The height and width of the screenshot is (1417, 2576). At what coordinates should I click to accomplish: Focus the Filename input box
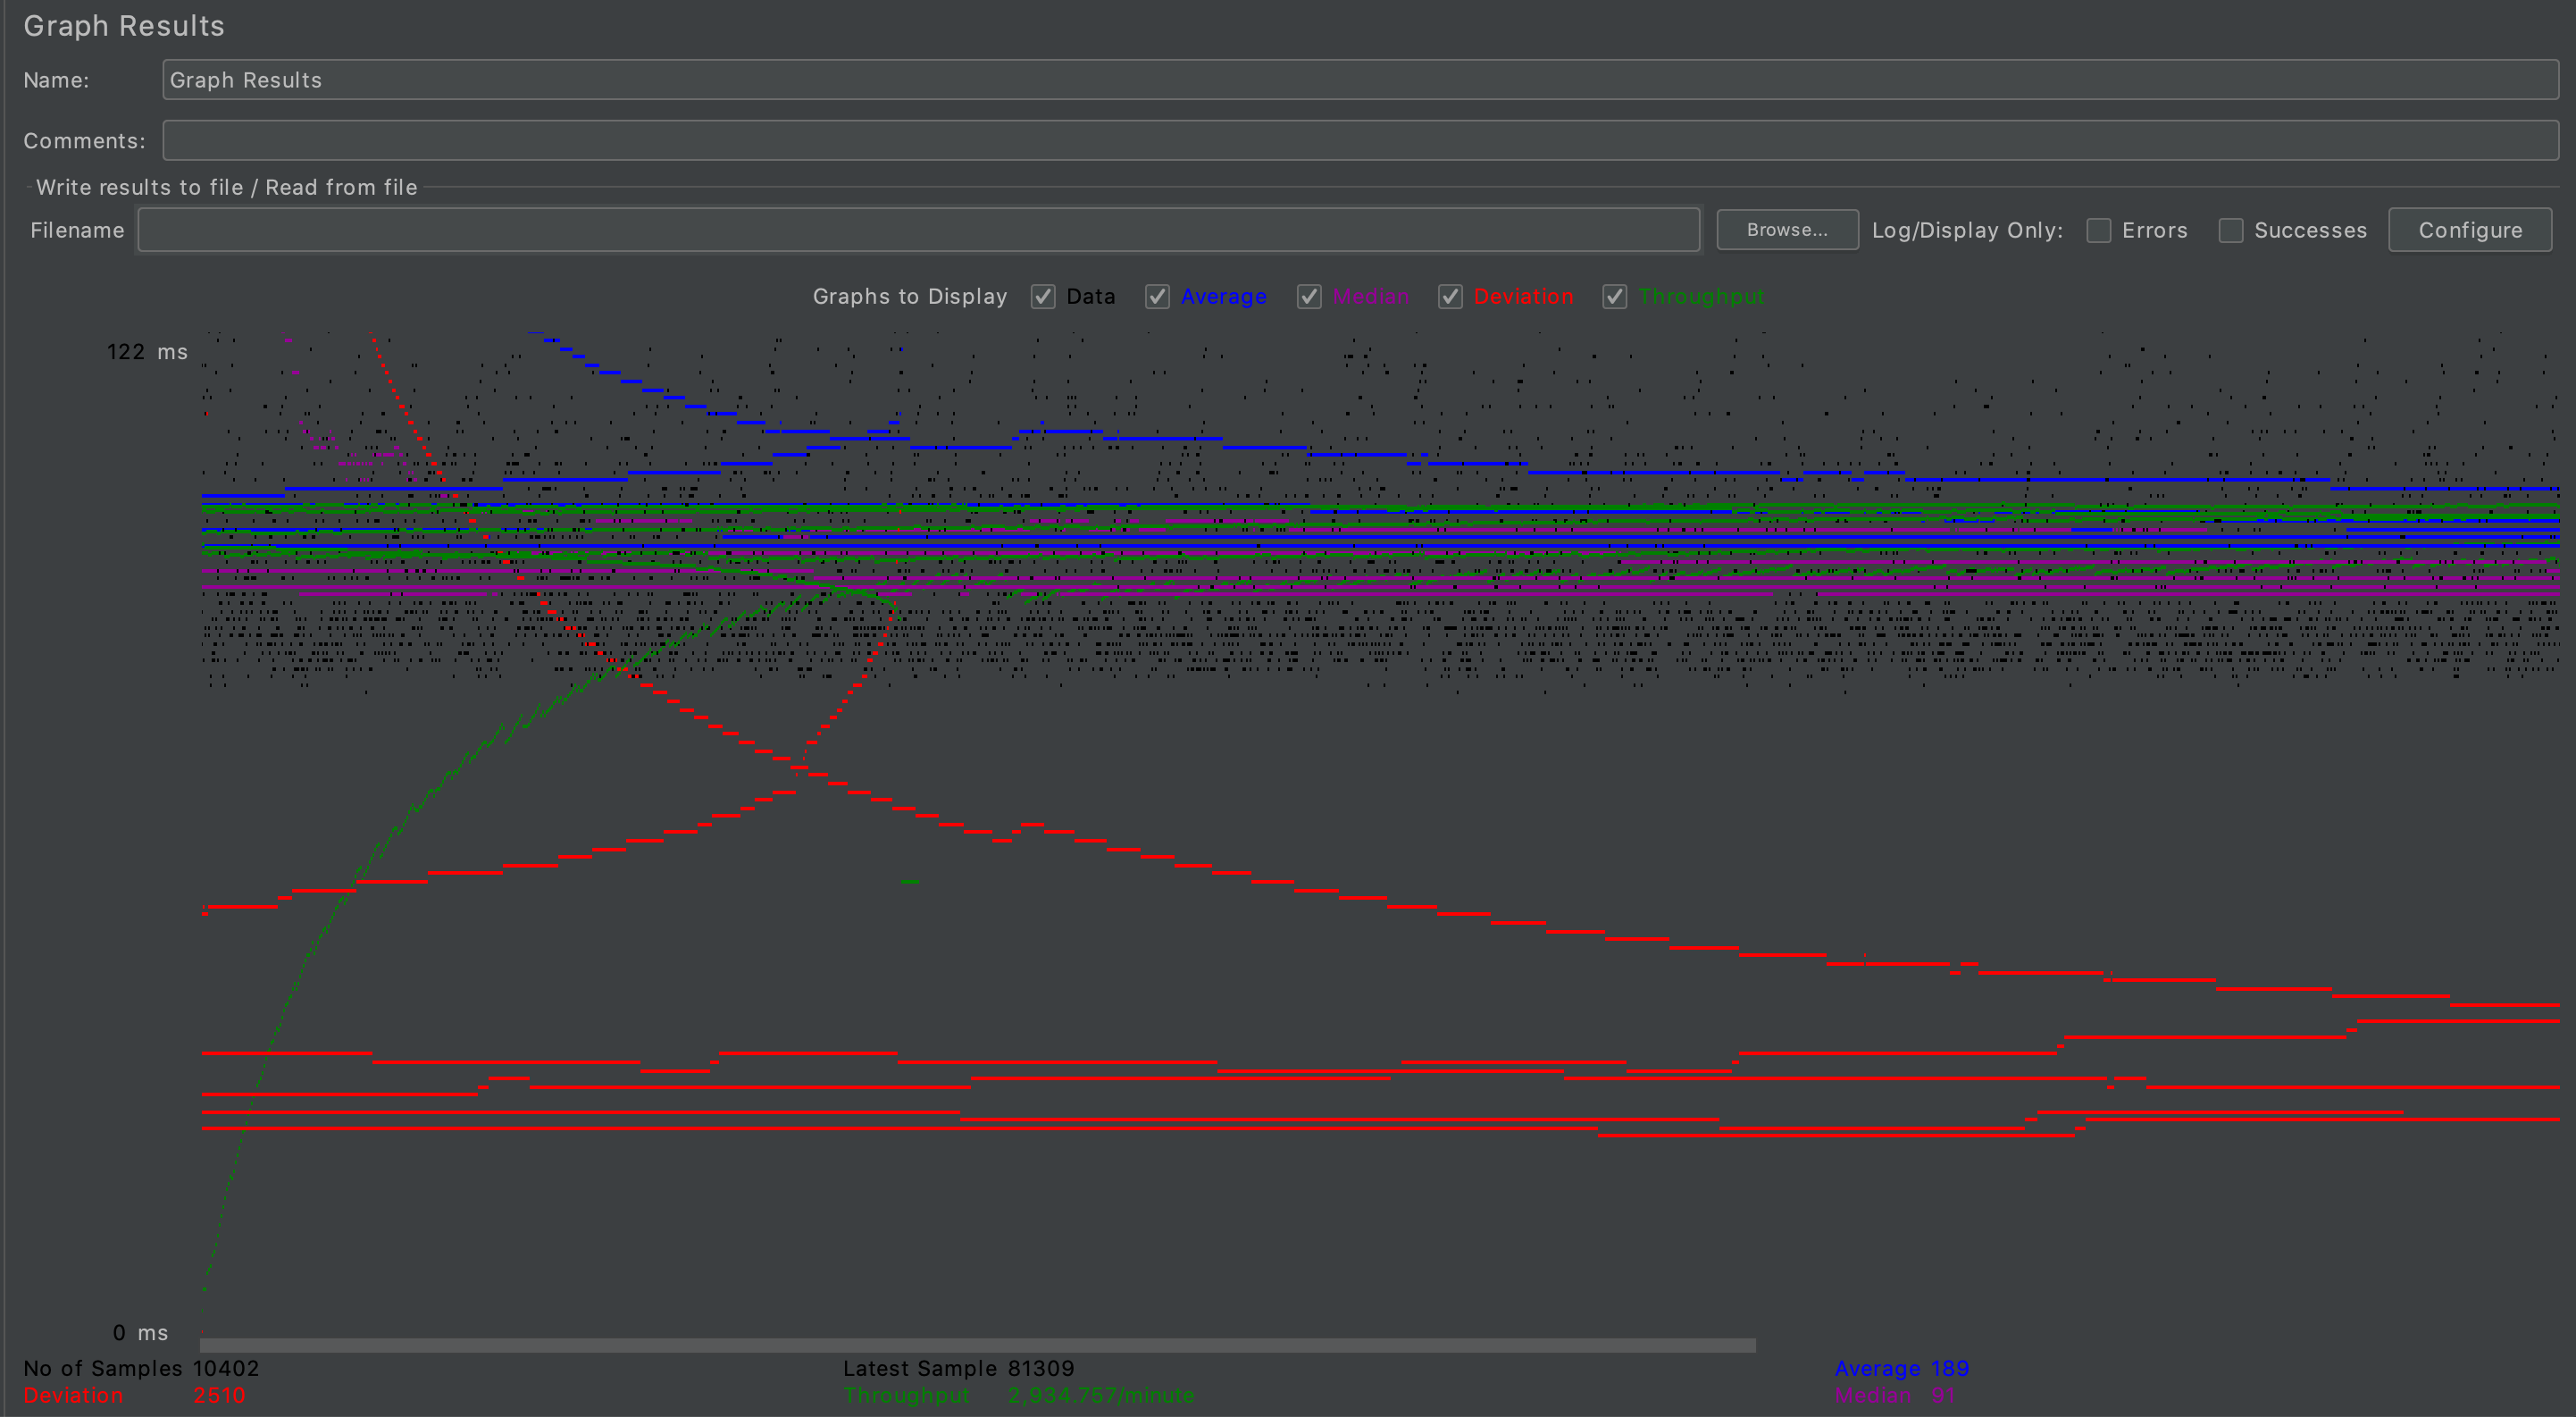[x=918, y=230]
